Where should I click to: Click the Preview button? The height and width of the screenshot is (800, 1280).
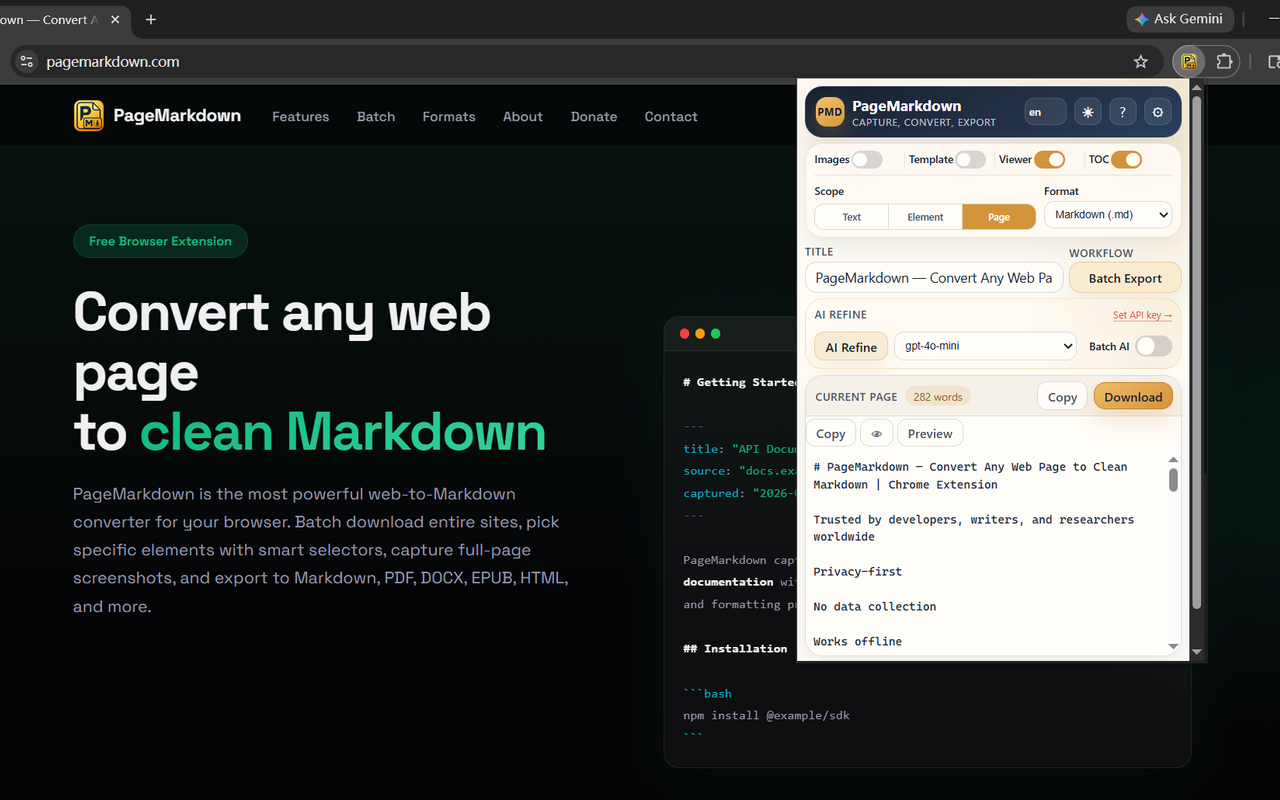[930, 433]
